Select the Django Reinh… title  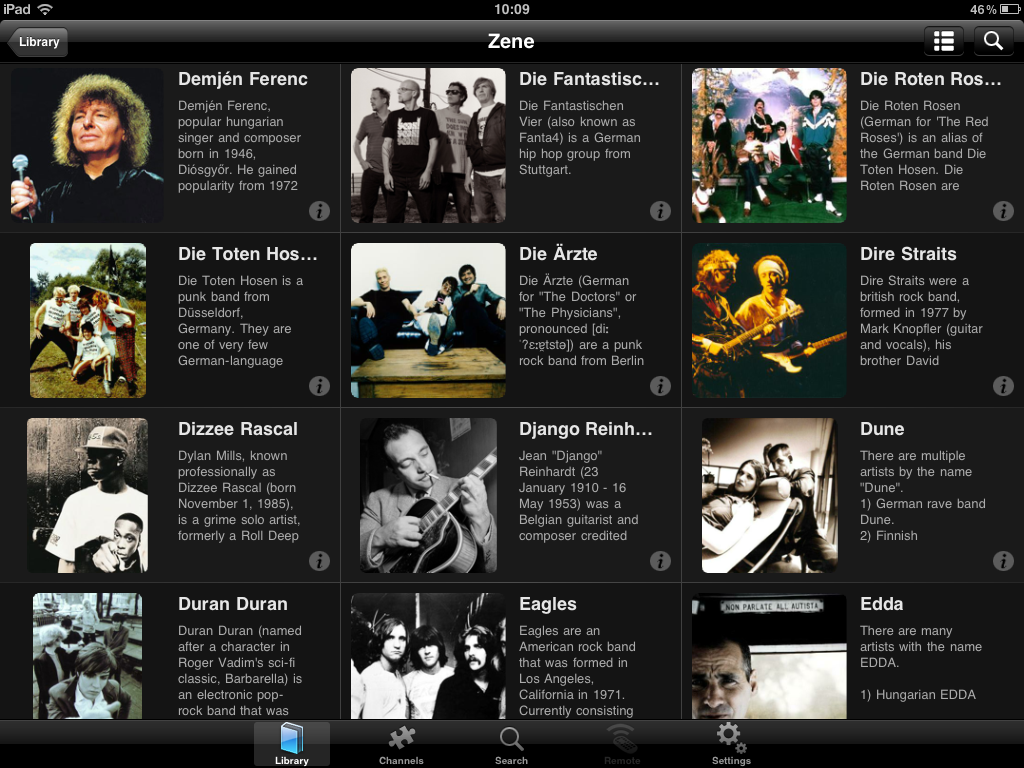[x=586, y=429]
